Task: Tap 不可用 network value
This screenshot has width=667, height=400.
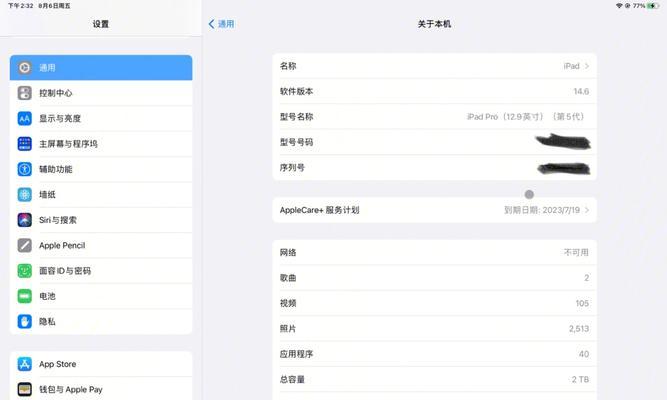Action: [x=576, y=252]
